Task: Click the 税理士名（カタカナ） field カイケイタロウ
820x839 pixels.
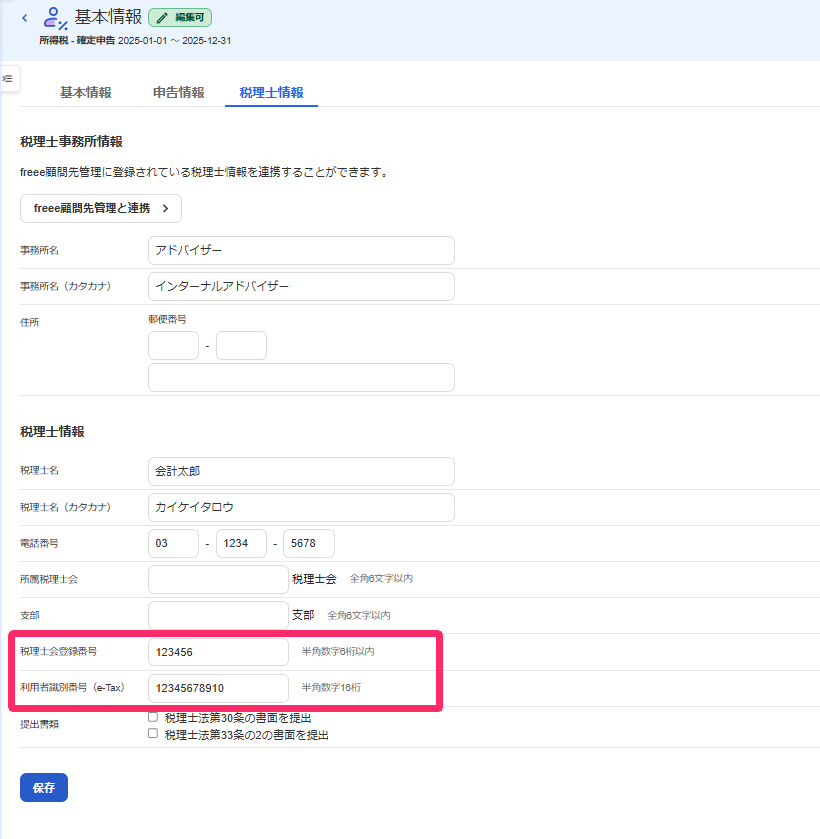Action: pyautogui.click(x=301, y=507)
